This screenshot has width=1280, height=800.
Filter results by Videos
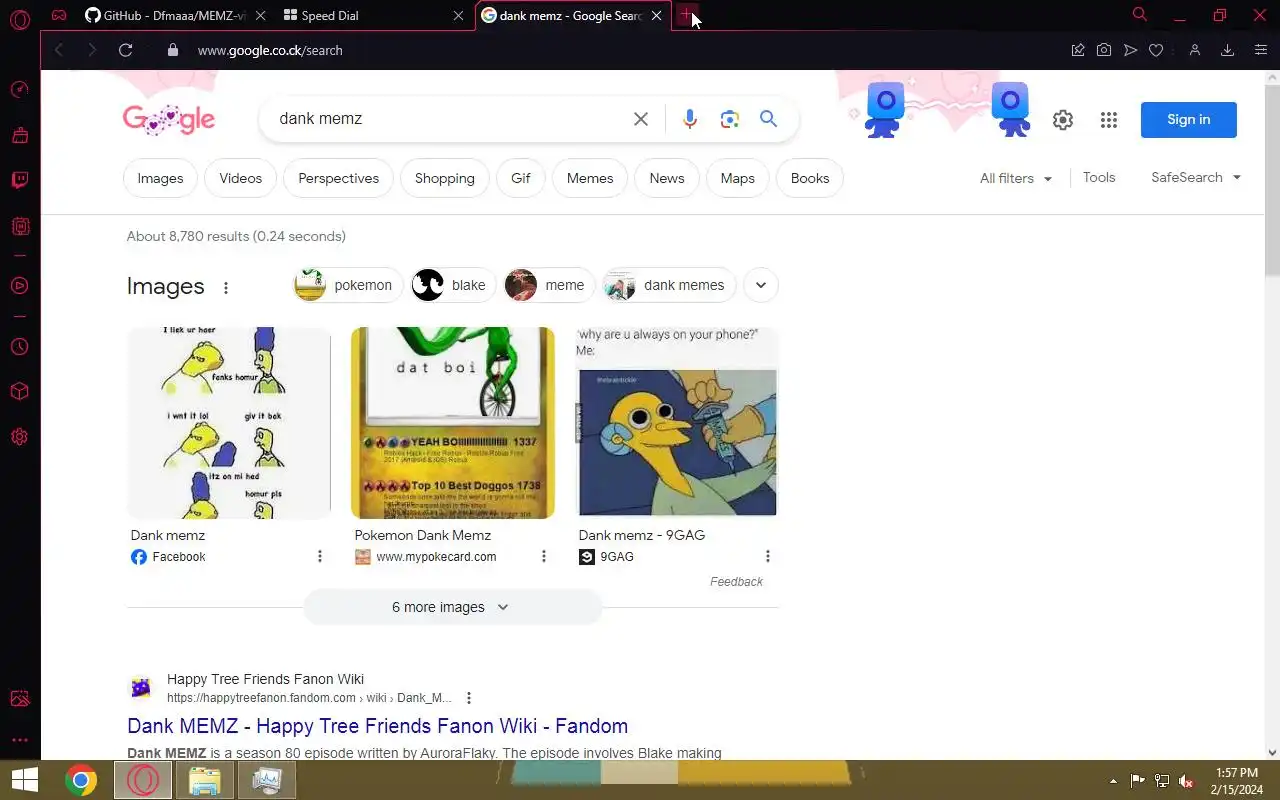point(241,178)
